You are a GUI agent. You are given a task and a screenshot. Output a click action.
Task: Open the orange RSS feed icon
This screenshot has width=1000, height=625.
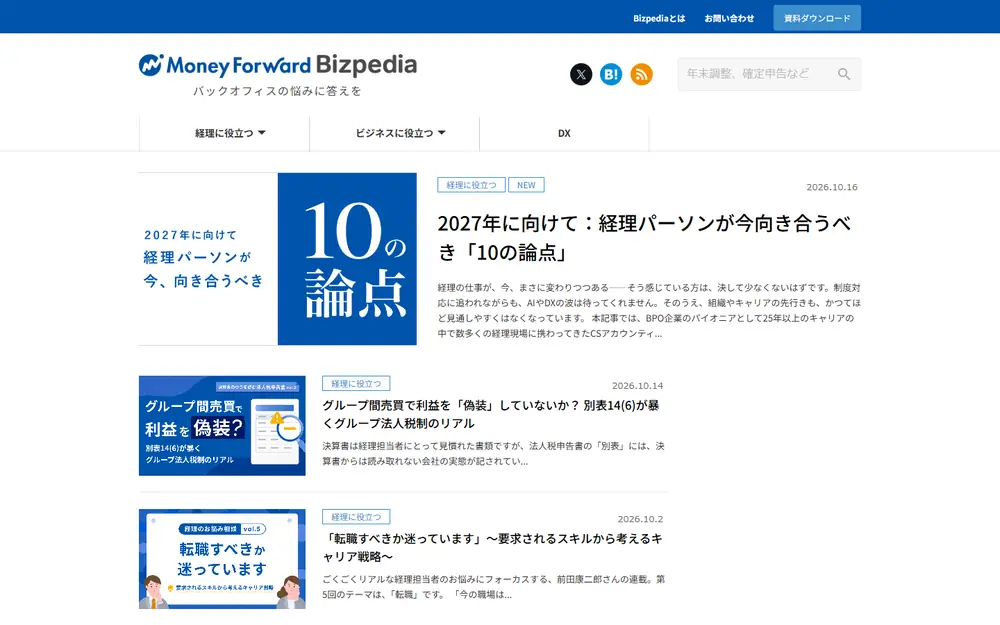pyautogui.click(x=642, y=74)
